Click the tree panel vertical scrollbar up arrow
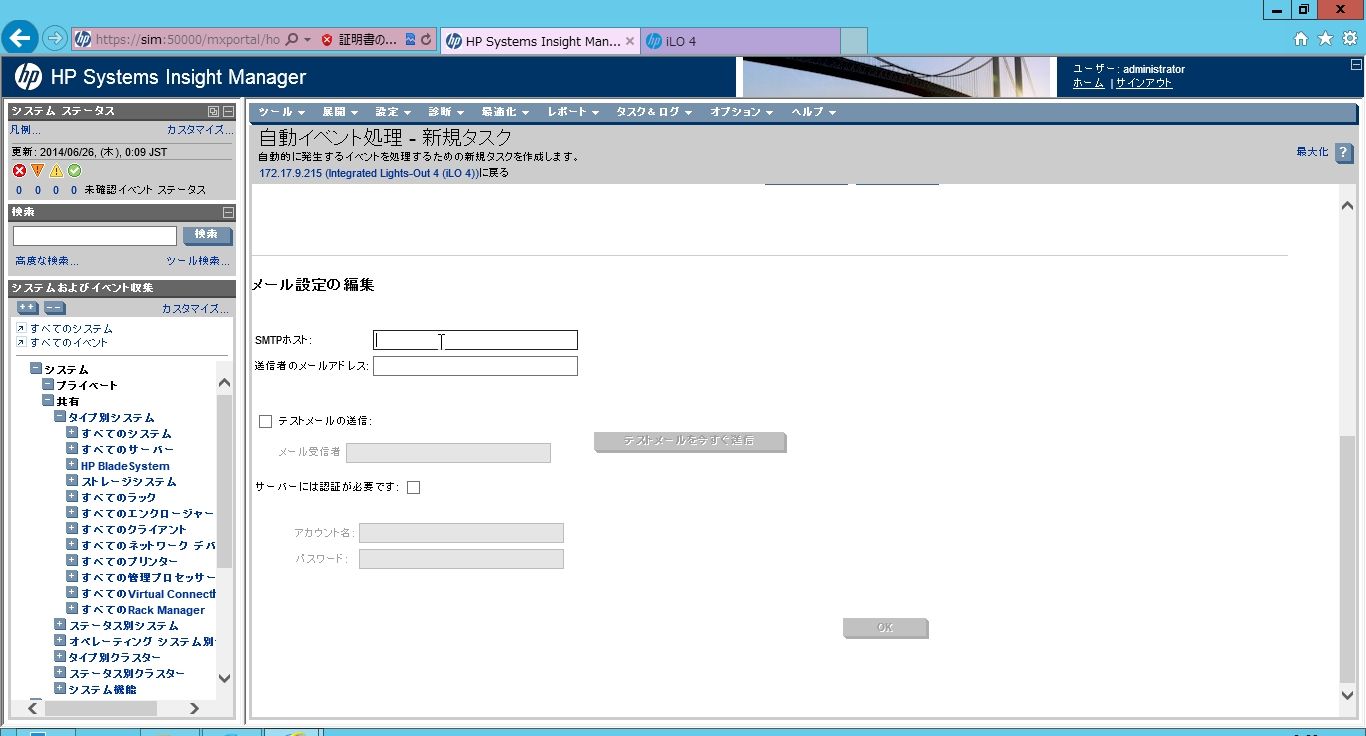 pos(224,384)
